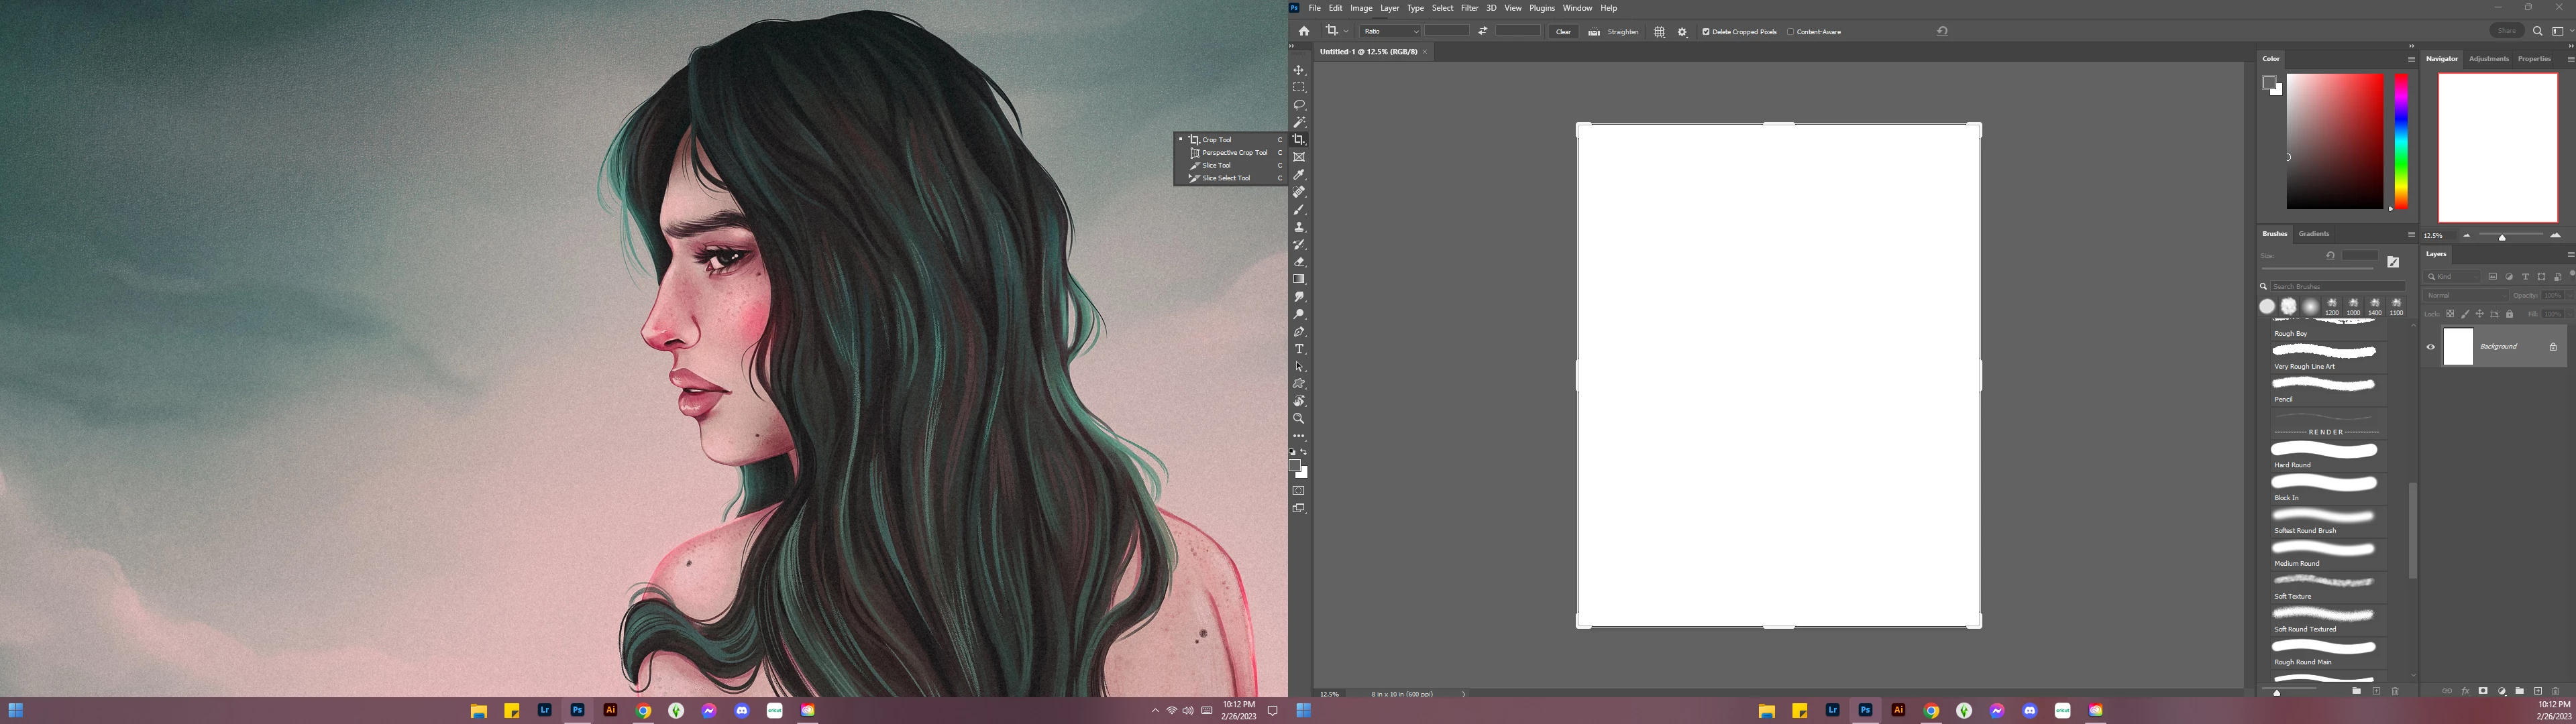Enable the Content-Aware checkbox
The width and height of the screenshot is (2576, 724).
click(x=1790, y=32)
